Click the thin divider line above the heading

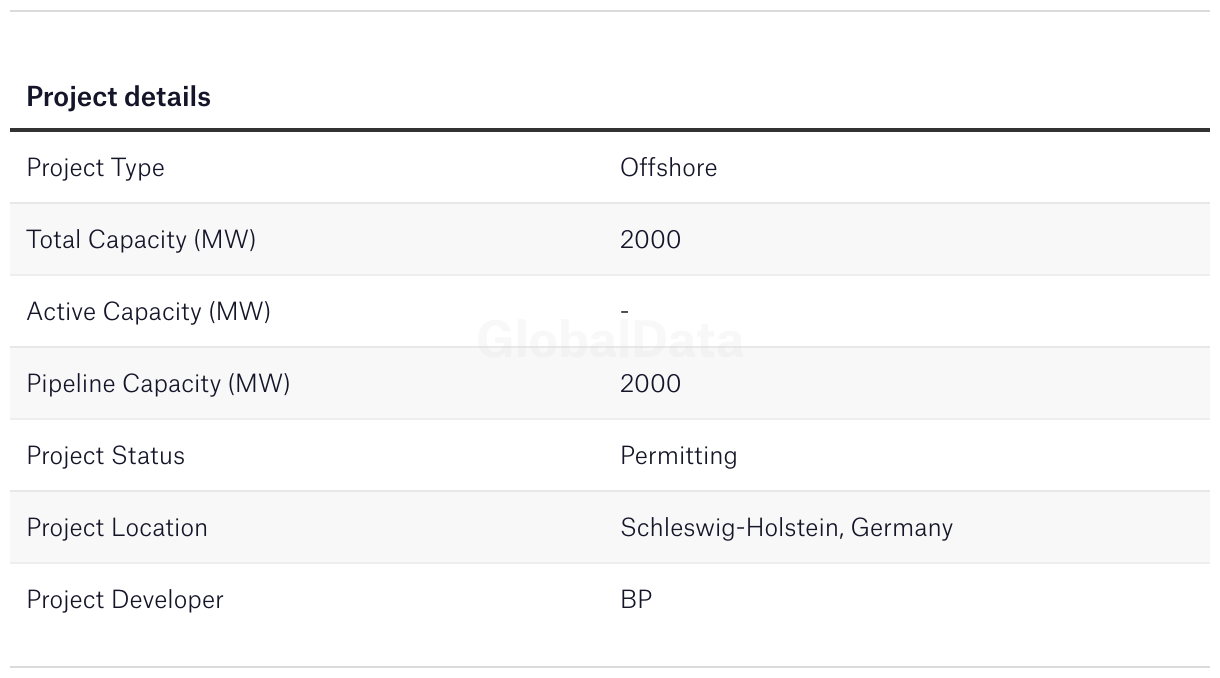(610, 11)
